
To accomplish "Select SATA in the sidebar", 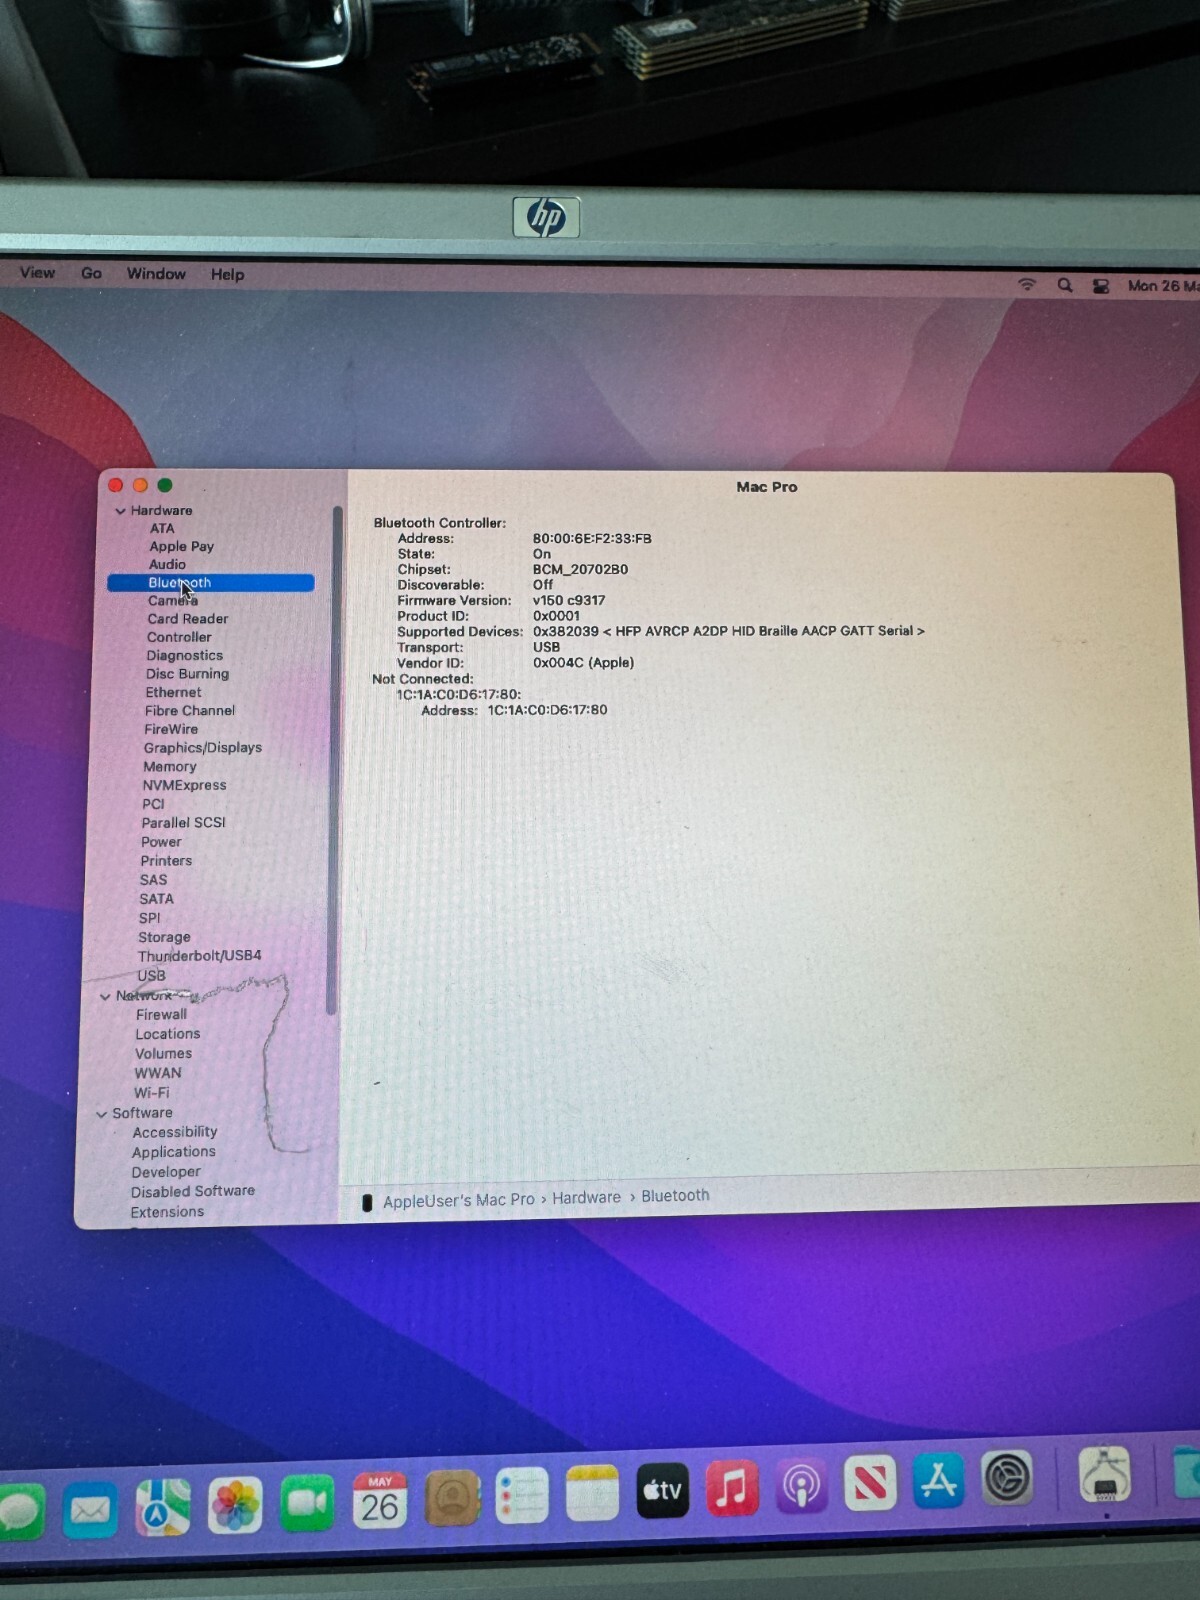I will point(156,899).
